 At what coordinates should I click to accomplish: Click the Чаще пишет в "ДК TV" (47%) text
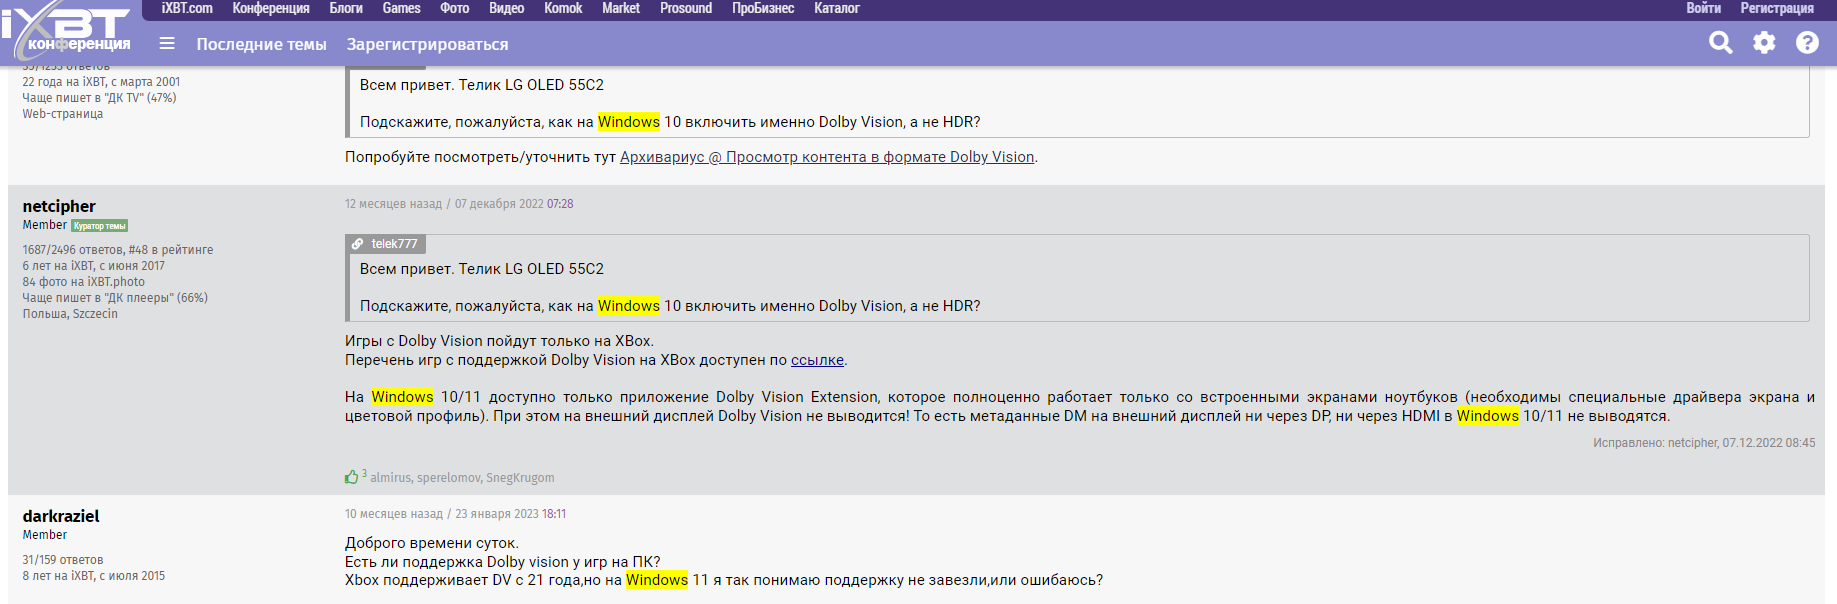pos(99,98)
